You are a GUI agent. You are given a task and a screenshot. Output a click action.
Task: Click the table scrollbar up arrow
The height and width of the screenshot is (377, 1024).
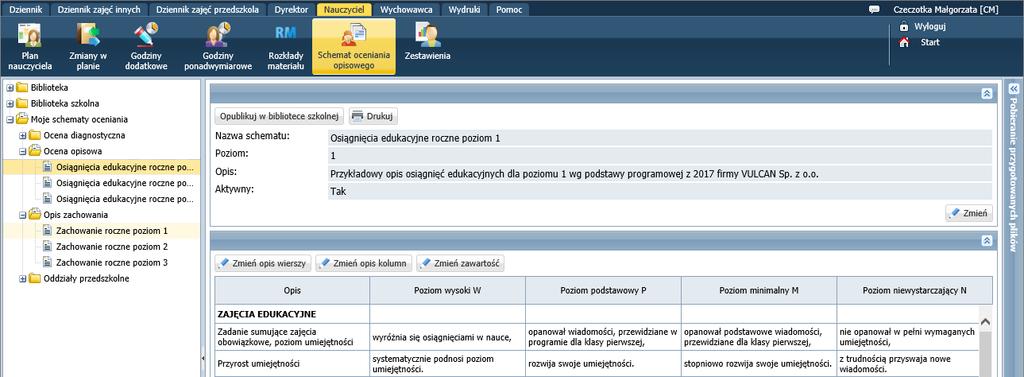point(985,322)
